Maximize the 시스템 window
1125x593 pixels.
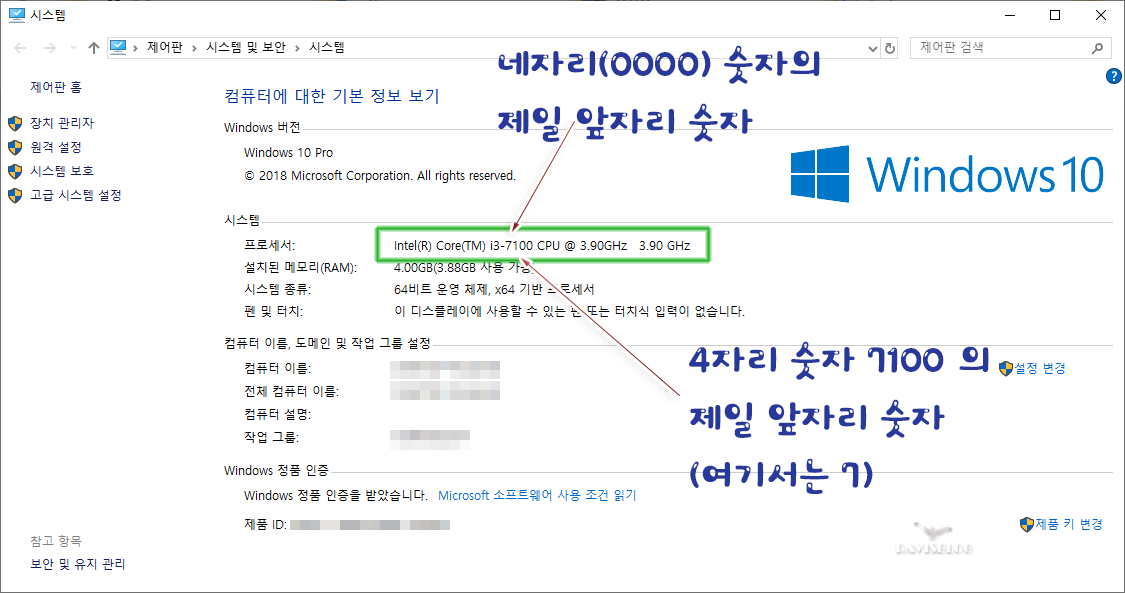pyautogui.click(x=1055, y=15)
